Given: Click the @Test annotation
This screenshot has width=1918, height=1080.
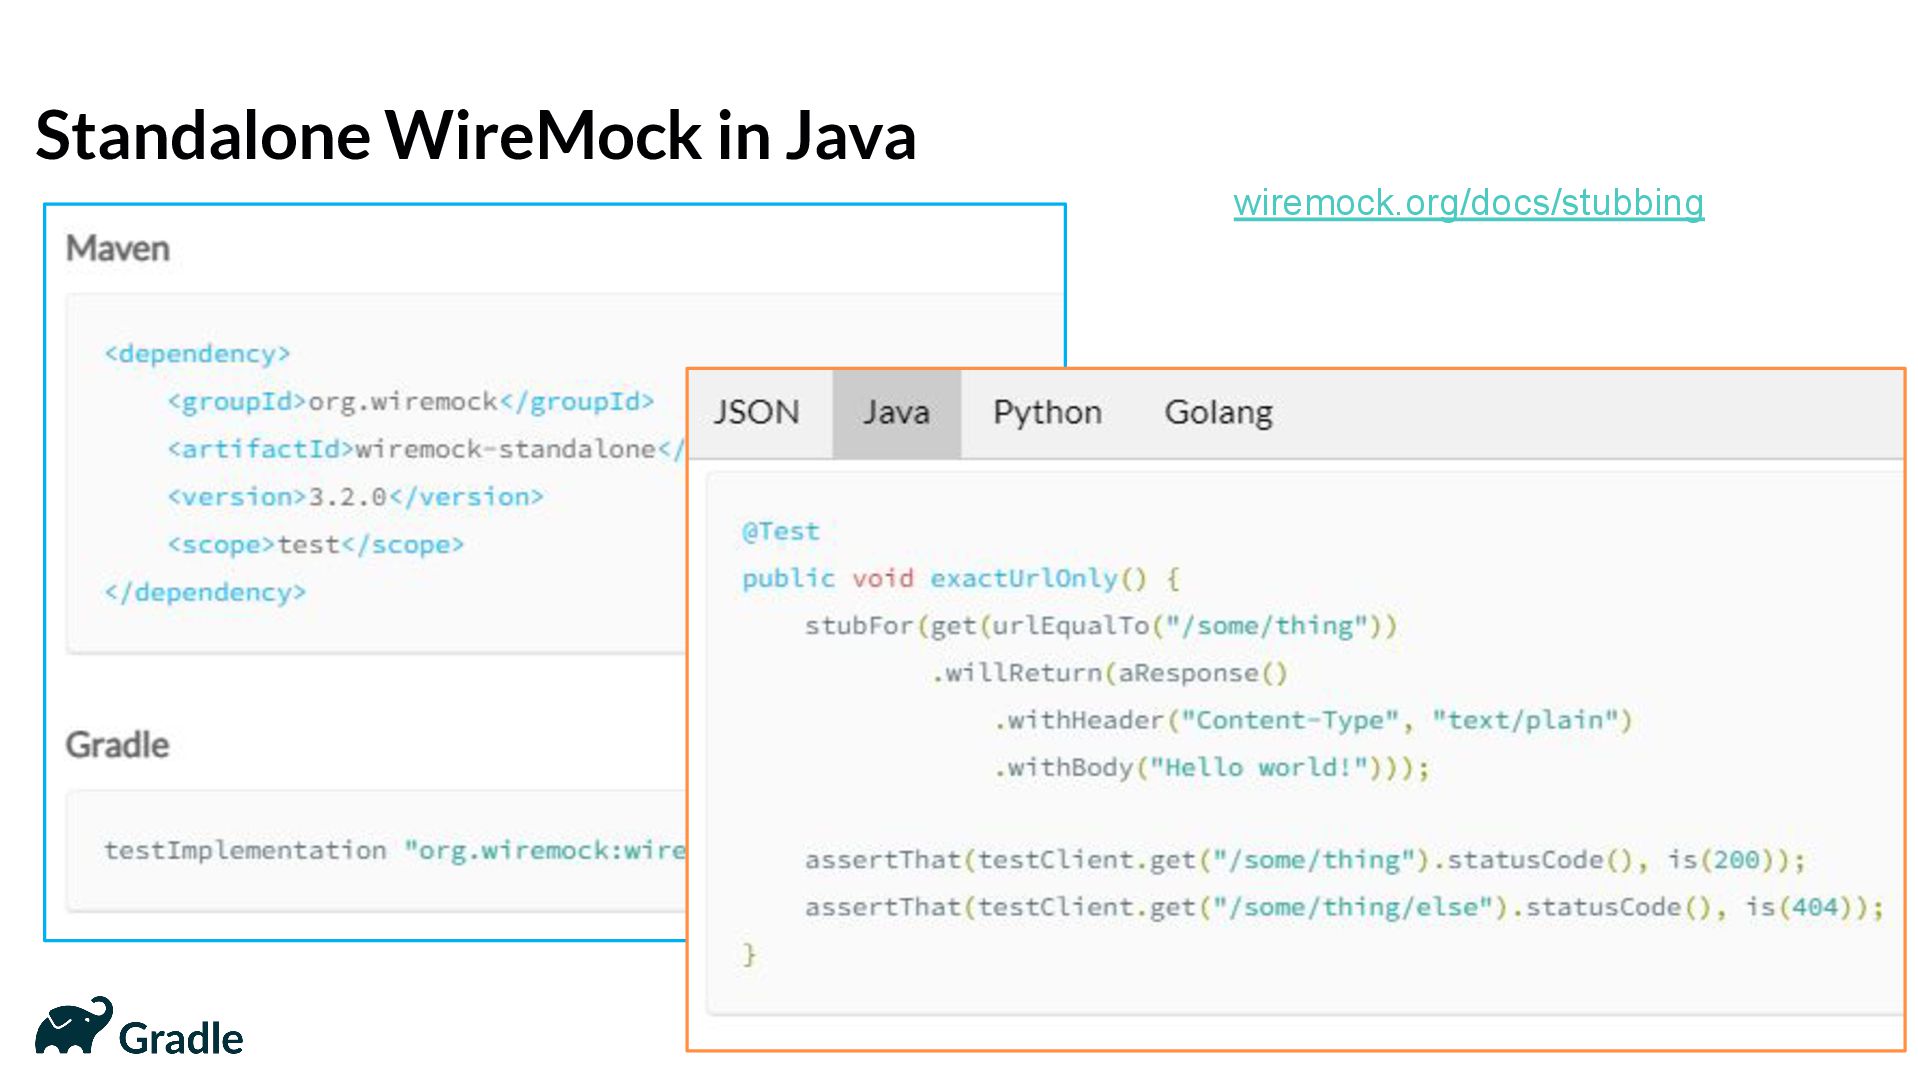Looking at the screenshot, I should [781, 531].
